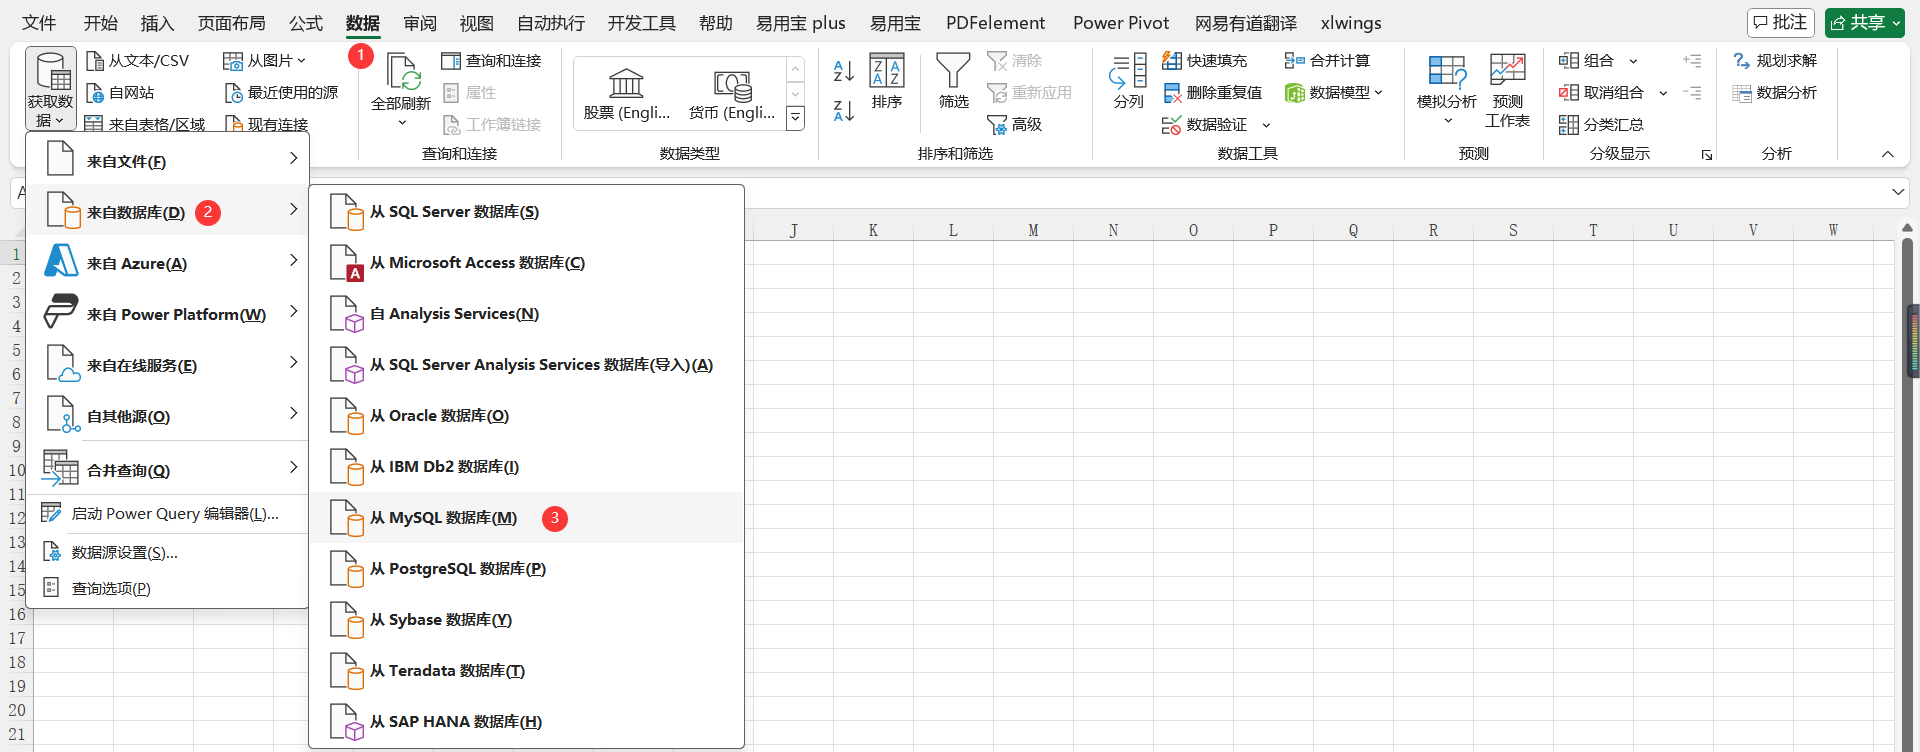Expand the formula bar
The width and height of the screenshot is (1920, 752).
click(x=1898, y=192)
